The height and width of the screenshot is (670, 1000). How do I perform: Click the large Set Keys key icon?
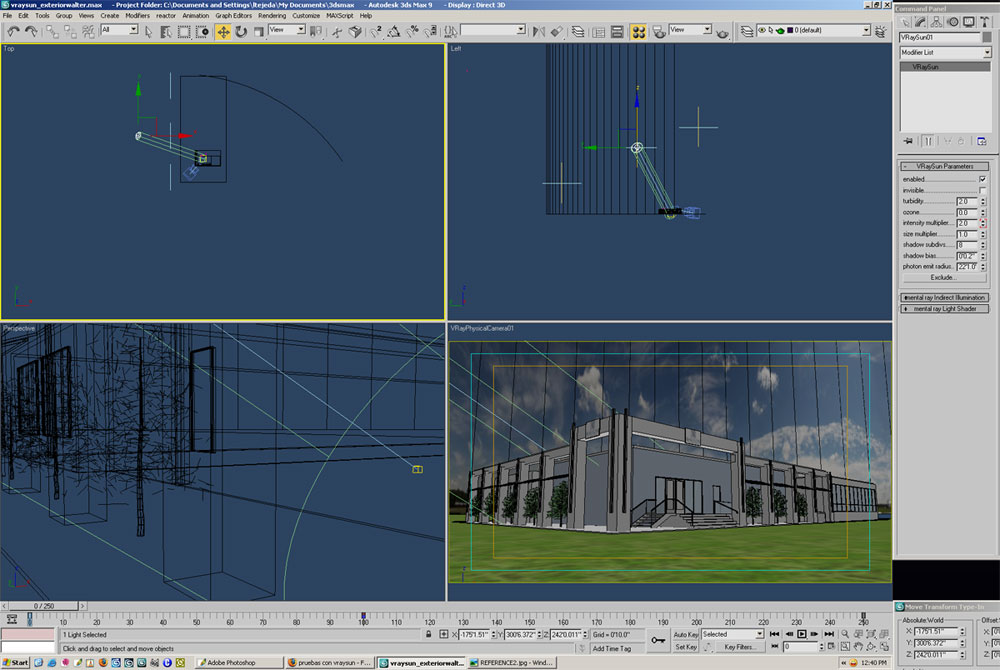click(x=658, y=640)
